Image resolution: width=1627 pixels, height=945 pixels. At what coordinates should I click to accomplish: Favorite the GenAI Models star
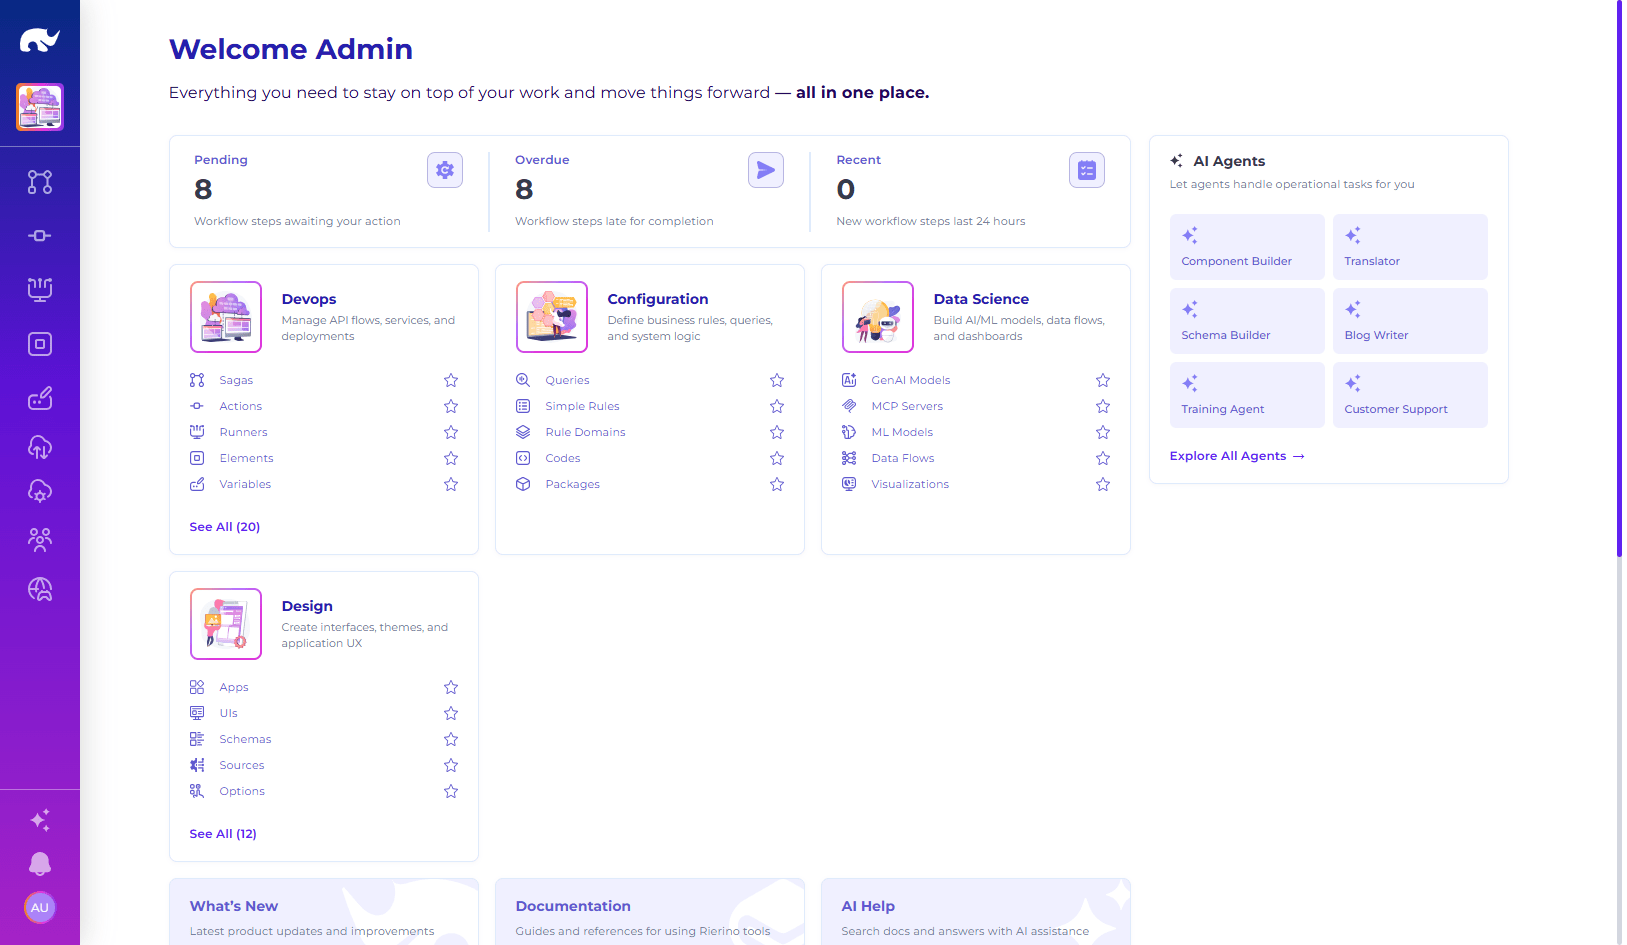coord(1103,380)
